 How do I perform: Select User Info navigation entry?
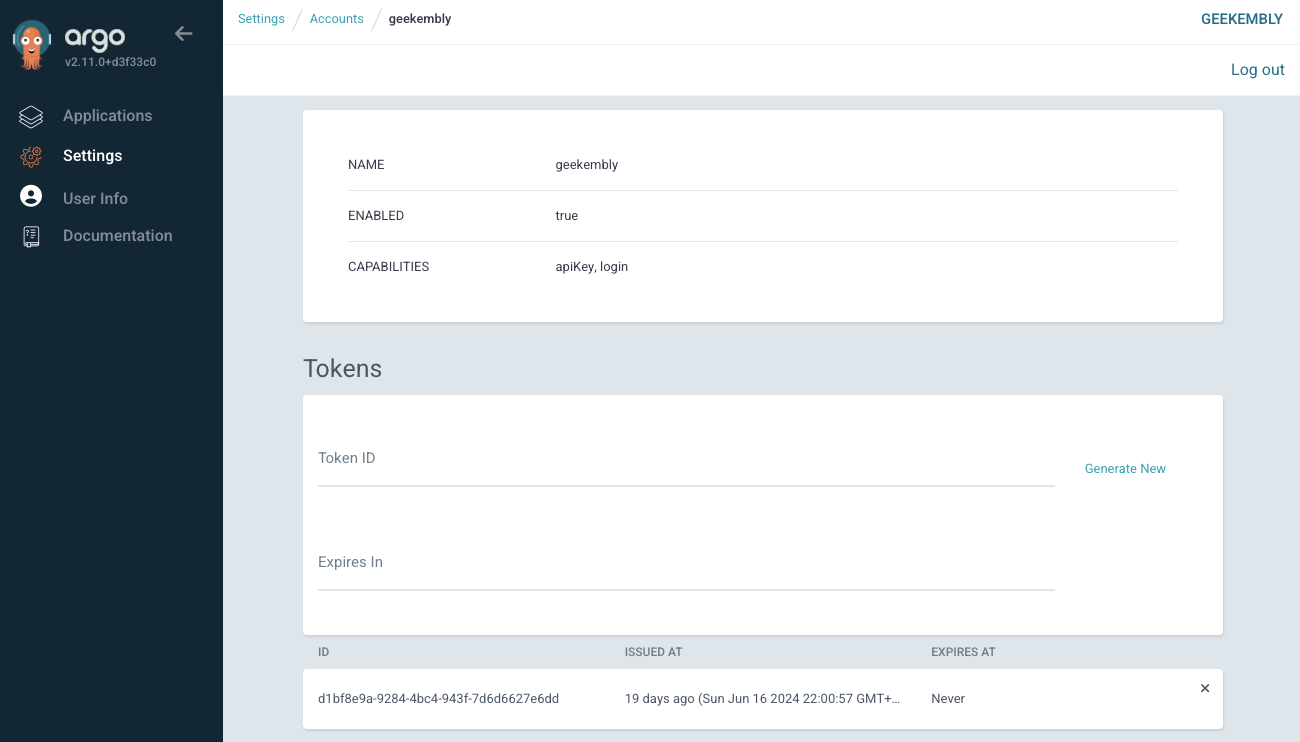click(95, 197)
